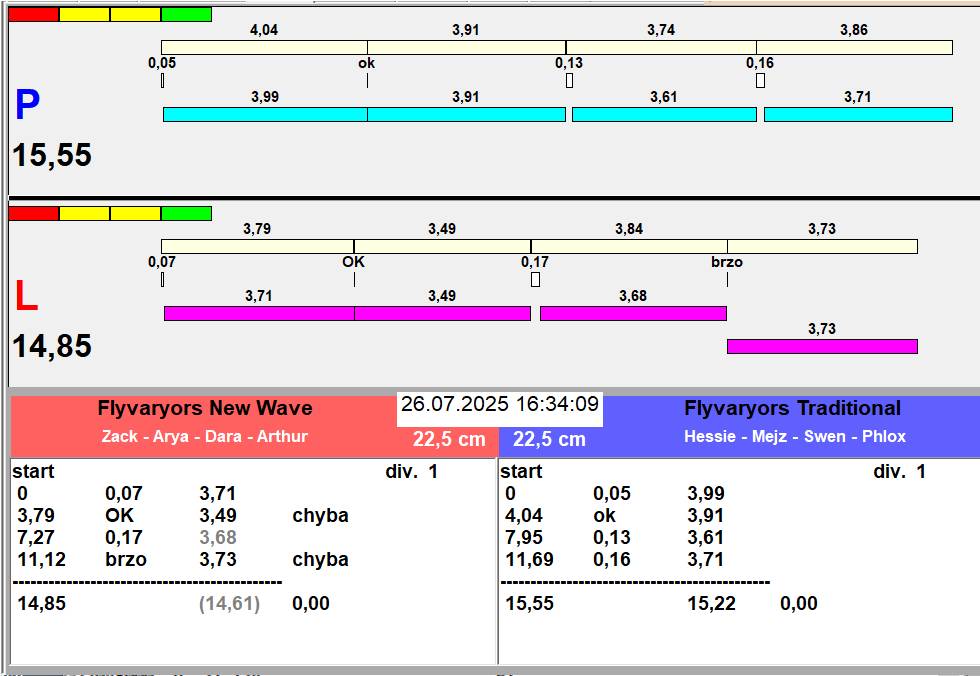Image resolution: width=980 pixels, height=676 pixels.
Task: Click the small marker box under 0,16
Action: tap(760, 81)
